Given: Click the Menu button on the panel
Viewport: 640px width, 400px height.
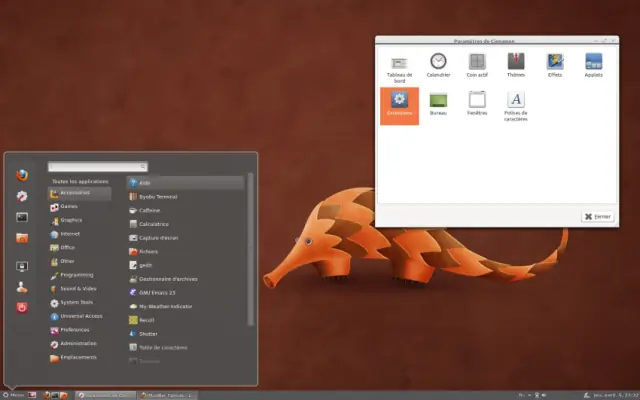Looking at the screenshot, I should (13, 395).
